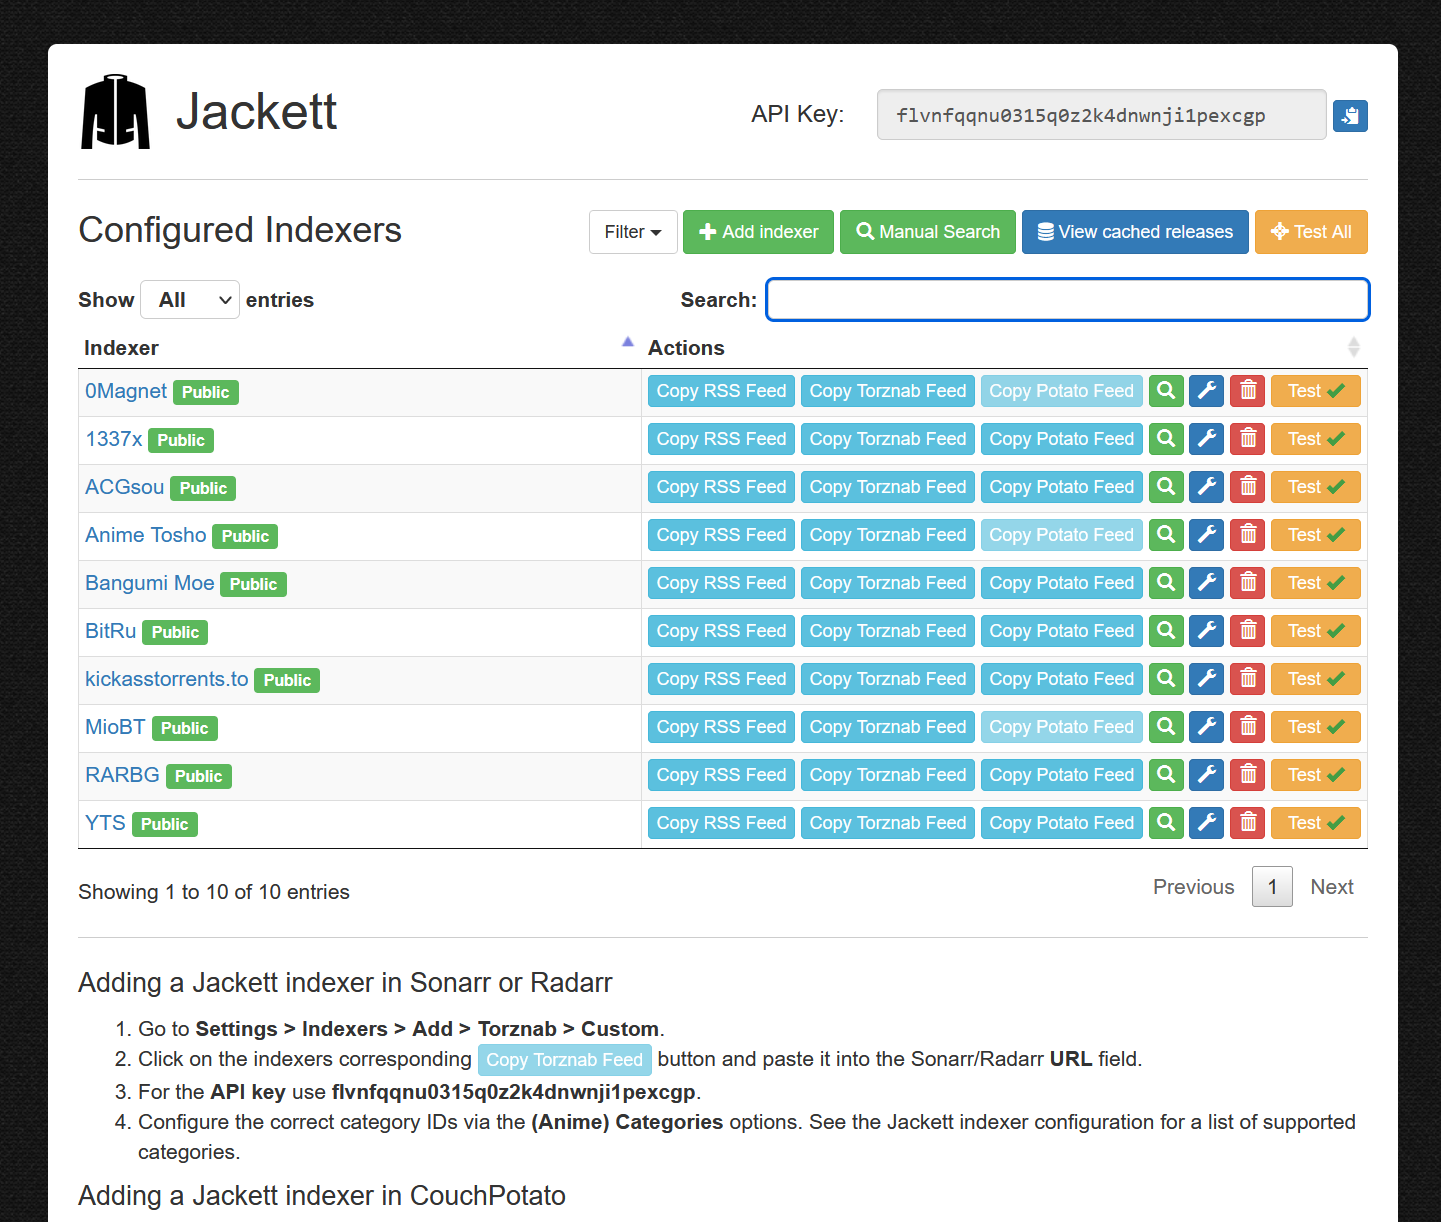Open the MioBT indexer link
1441x1222 pixels.
pos(115,727)
